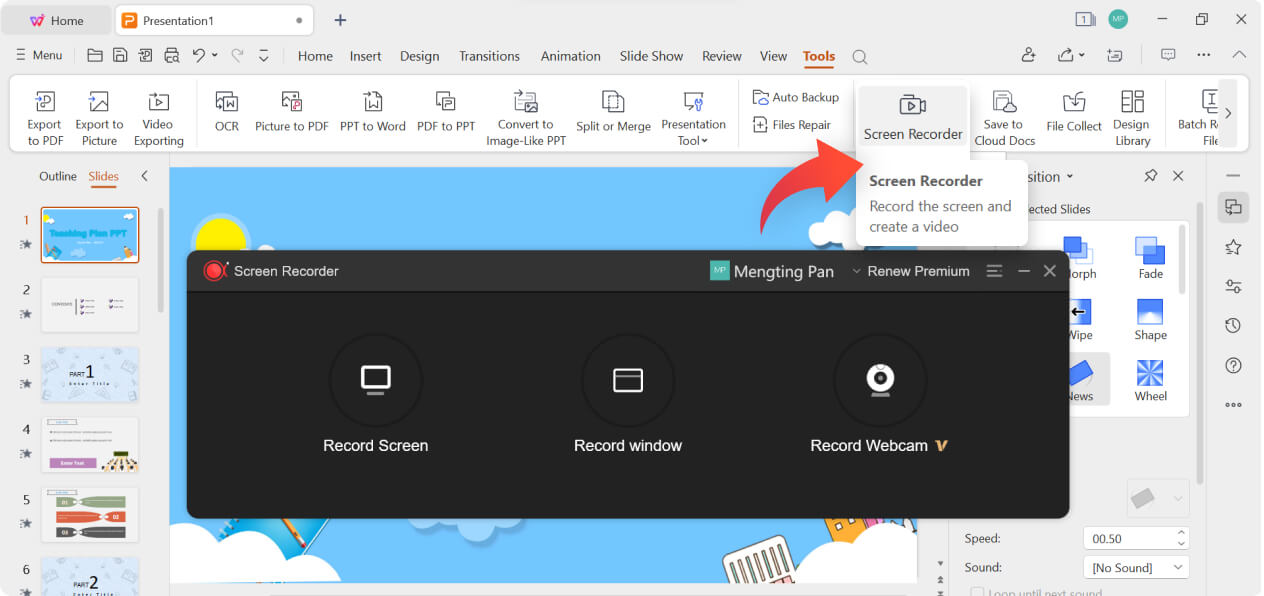Click the Auto Backup button

[796, 97]
